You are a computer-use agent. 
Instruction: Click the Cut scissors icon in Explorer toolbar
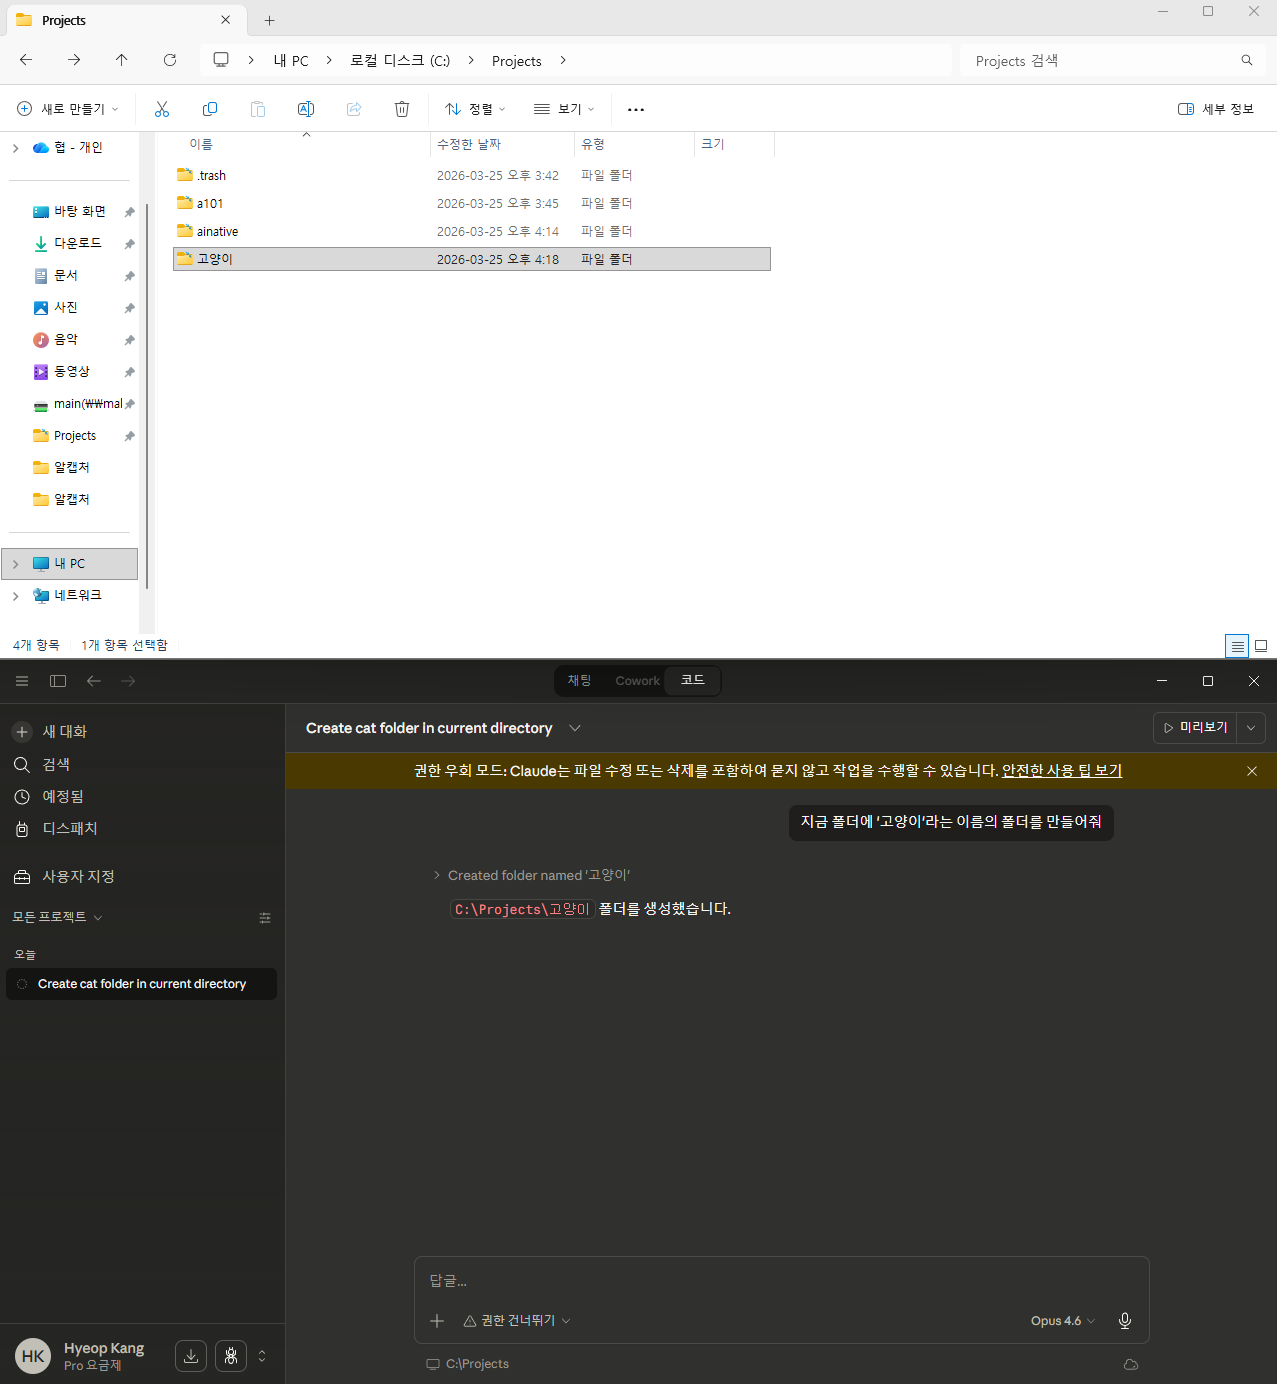tap(162, 109)
